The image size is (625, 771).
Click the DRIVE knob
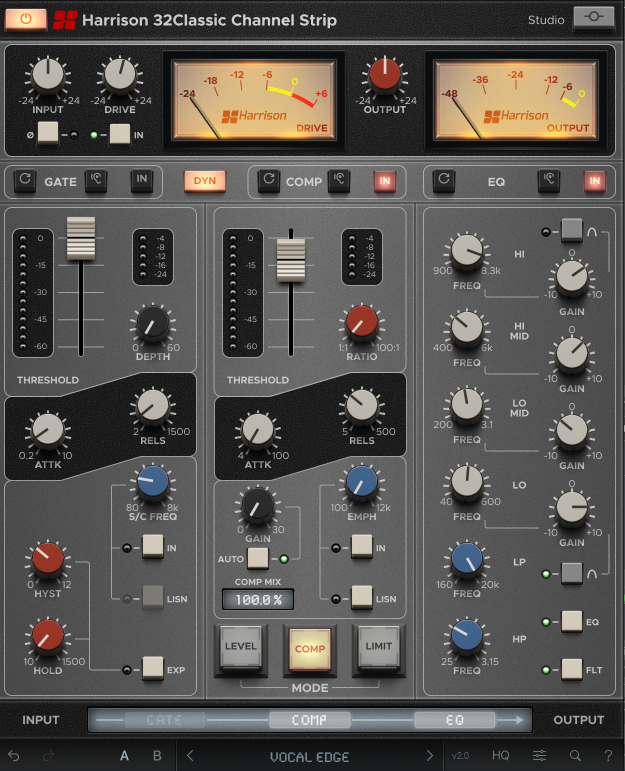point(120,76)
